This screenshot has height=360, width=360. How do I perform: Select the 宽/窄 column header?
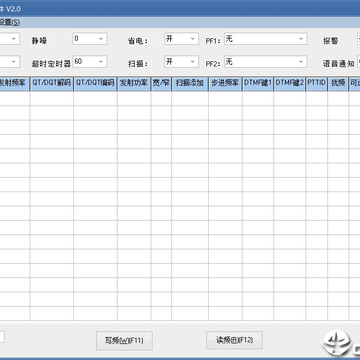(161, 84)
